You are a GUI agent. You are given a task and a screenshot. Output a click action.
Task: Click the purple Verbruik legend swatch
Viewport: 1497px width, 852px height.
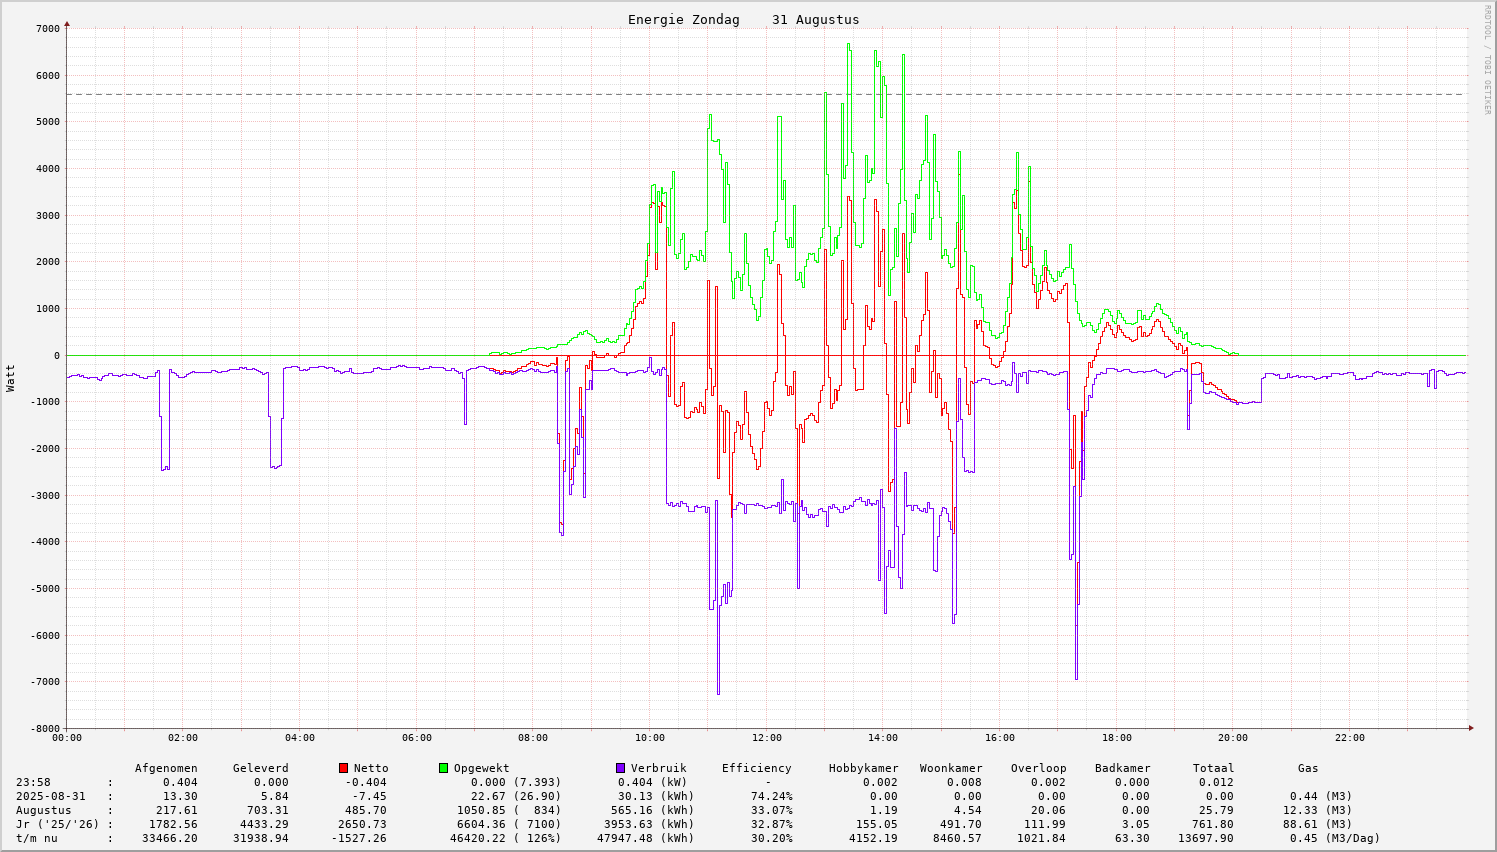coord(620,768)
